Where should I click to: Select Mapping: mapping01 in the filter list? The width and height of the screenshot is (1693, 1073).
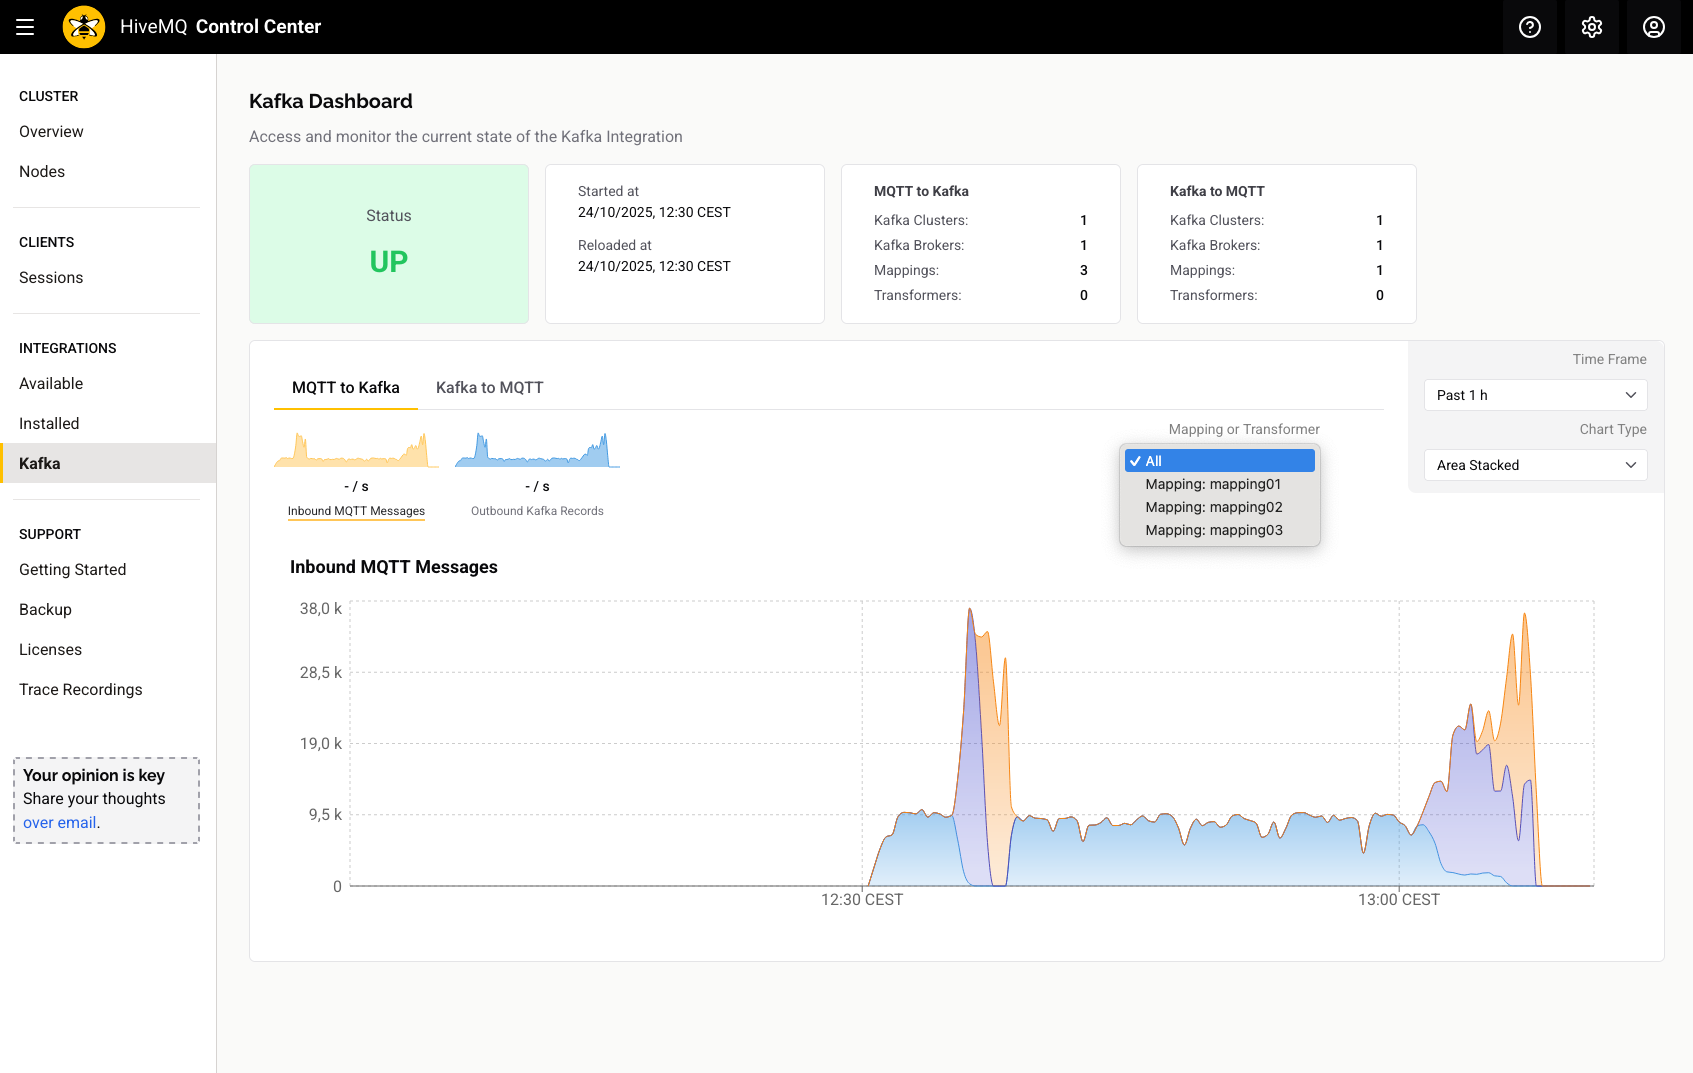pyautogui.click(x=1211, y=484)
